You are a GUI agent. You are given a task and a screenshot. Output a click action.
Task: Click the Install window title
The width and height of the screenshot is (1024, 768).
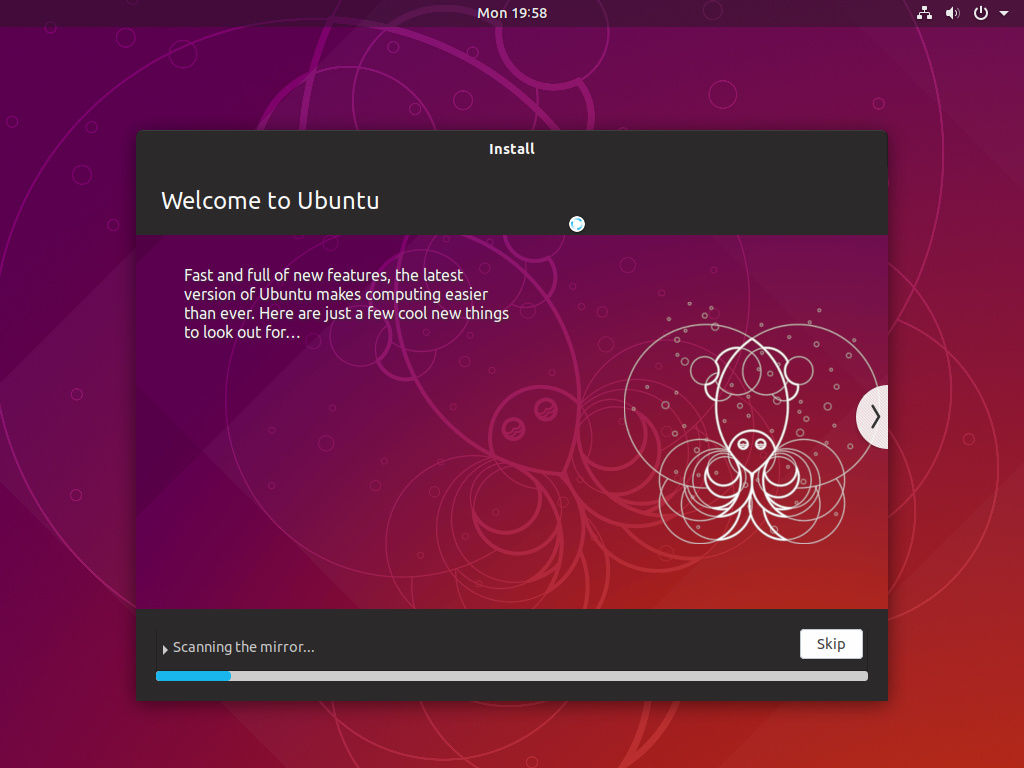click(x=512, y=149)
